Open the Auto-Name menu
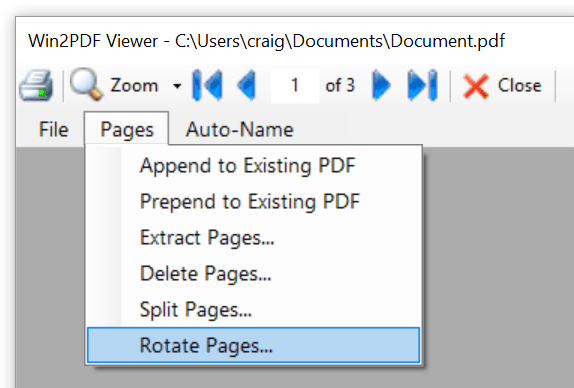Screen dimensions: 574x388 pos(239,130)
